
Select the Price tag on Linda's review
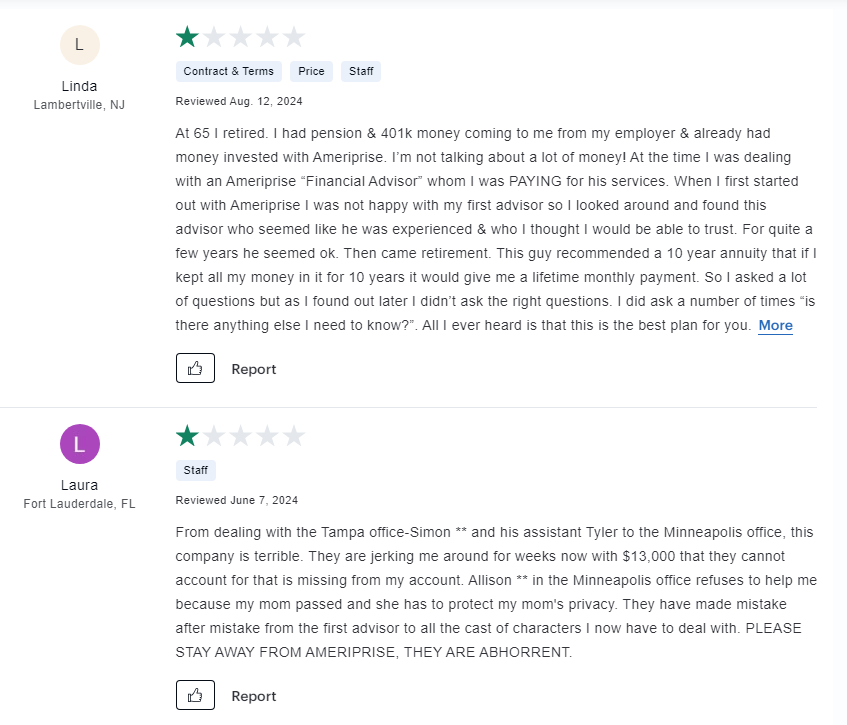pos(311,71)
